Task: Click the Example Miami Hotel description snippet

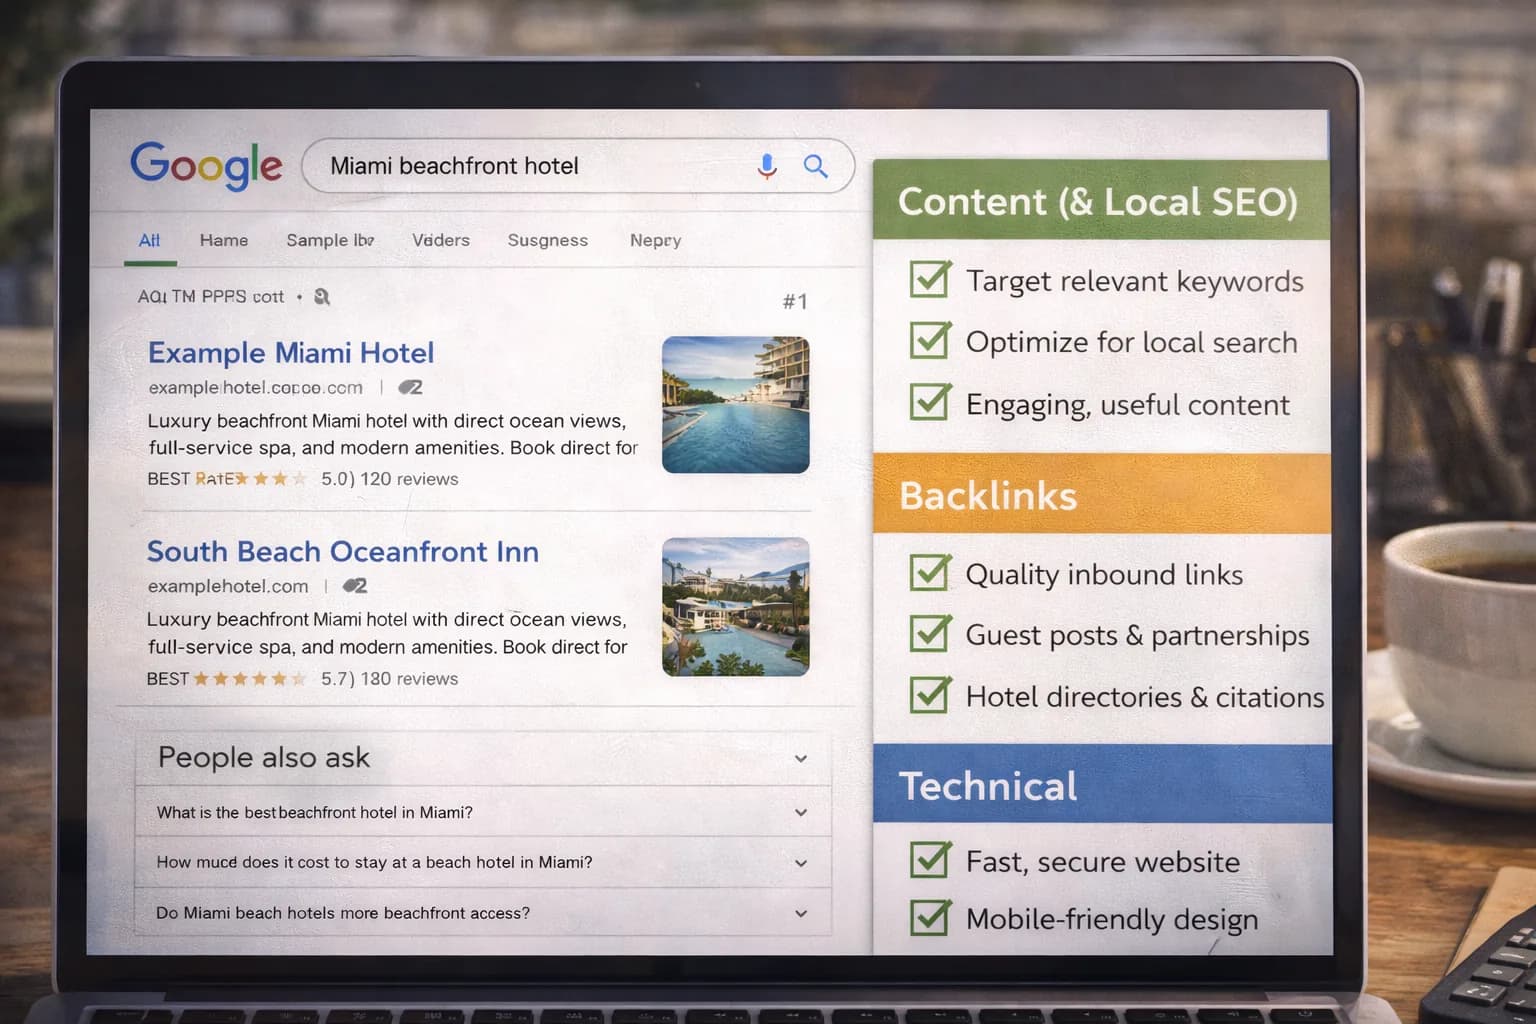Action: click(392, 434)
